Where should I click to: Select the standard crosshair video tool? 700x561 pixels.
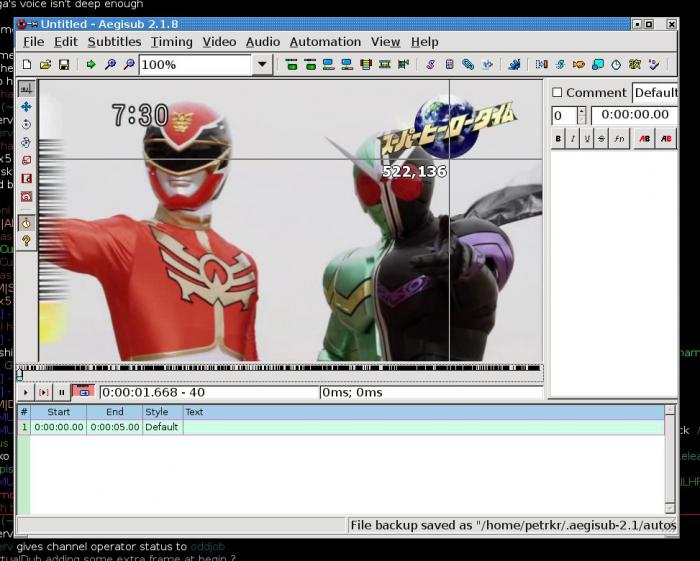point(26,88)
